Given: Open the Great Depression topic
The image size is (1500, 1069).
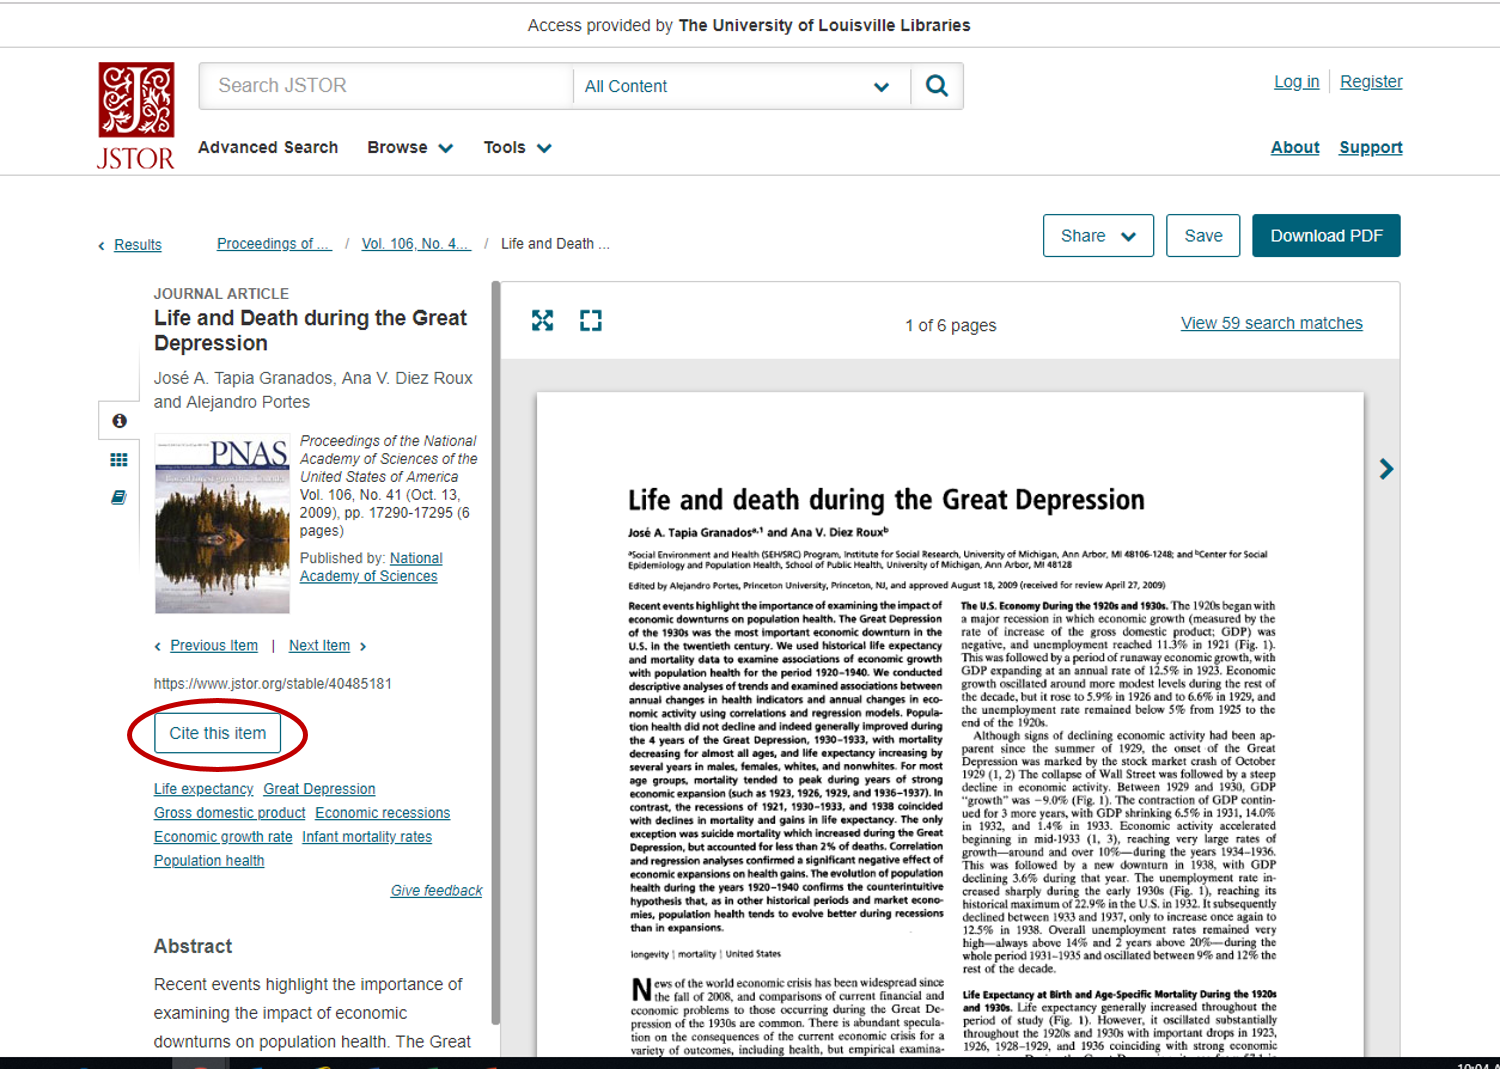Looking at the screenshot, I should point(319,789).
